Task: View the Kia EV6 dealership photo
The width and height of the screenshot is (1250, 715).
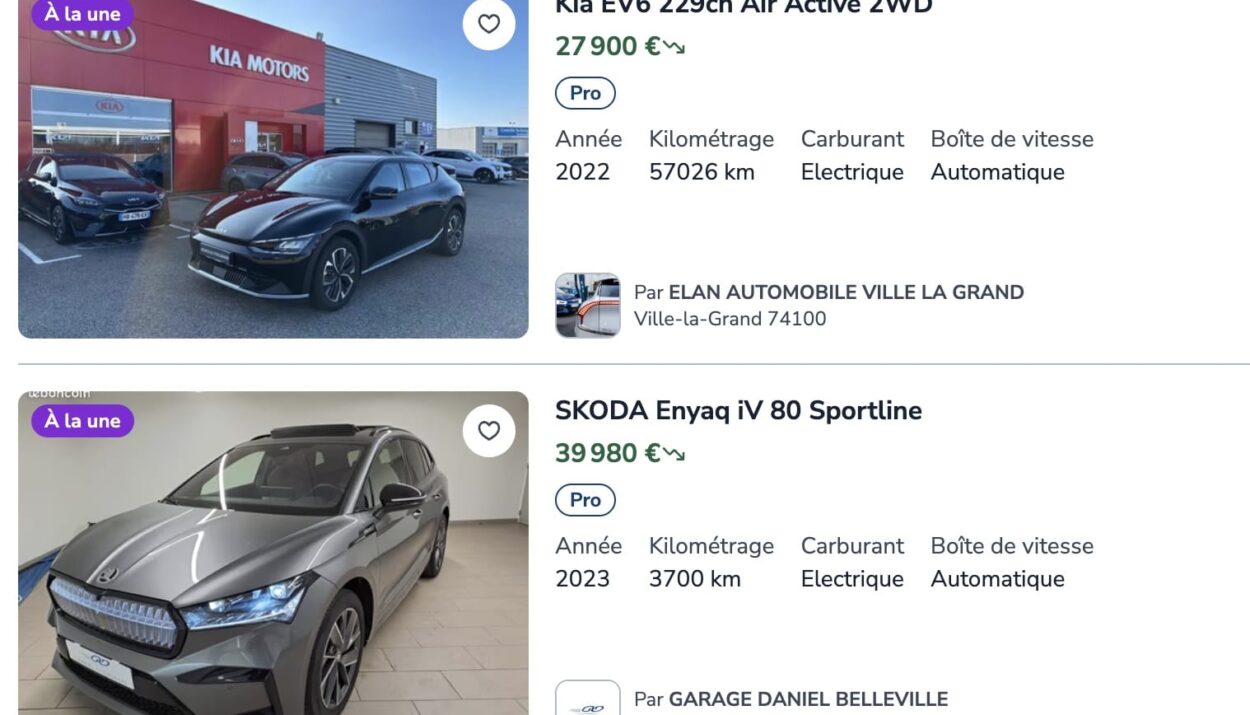Action: pos(273,169)
